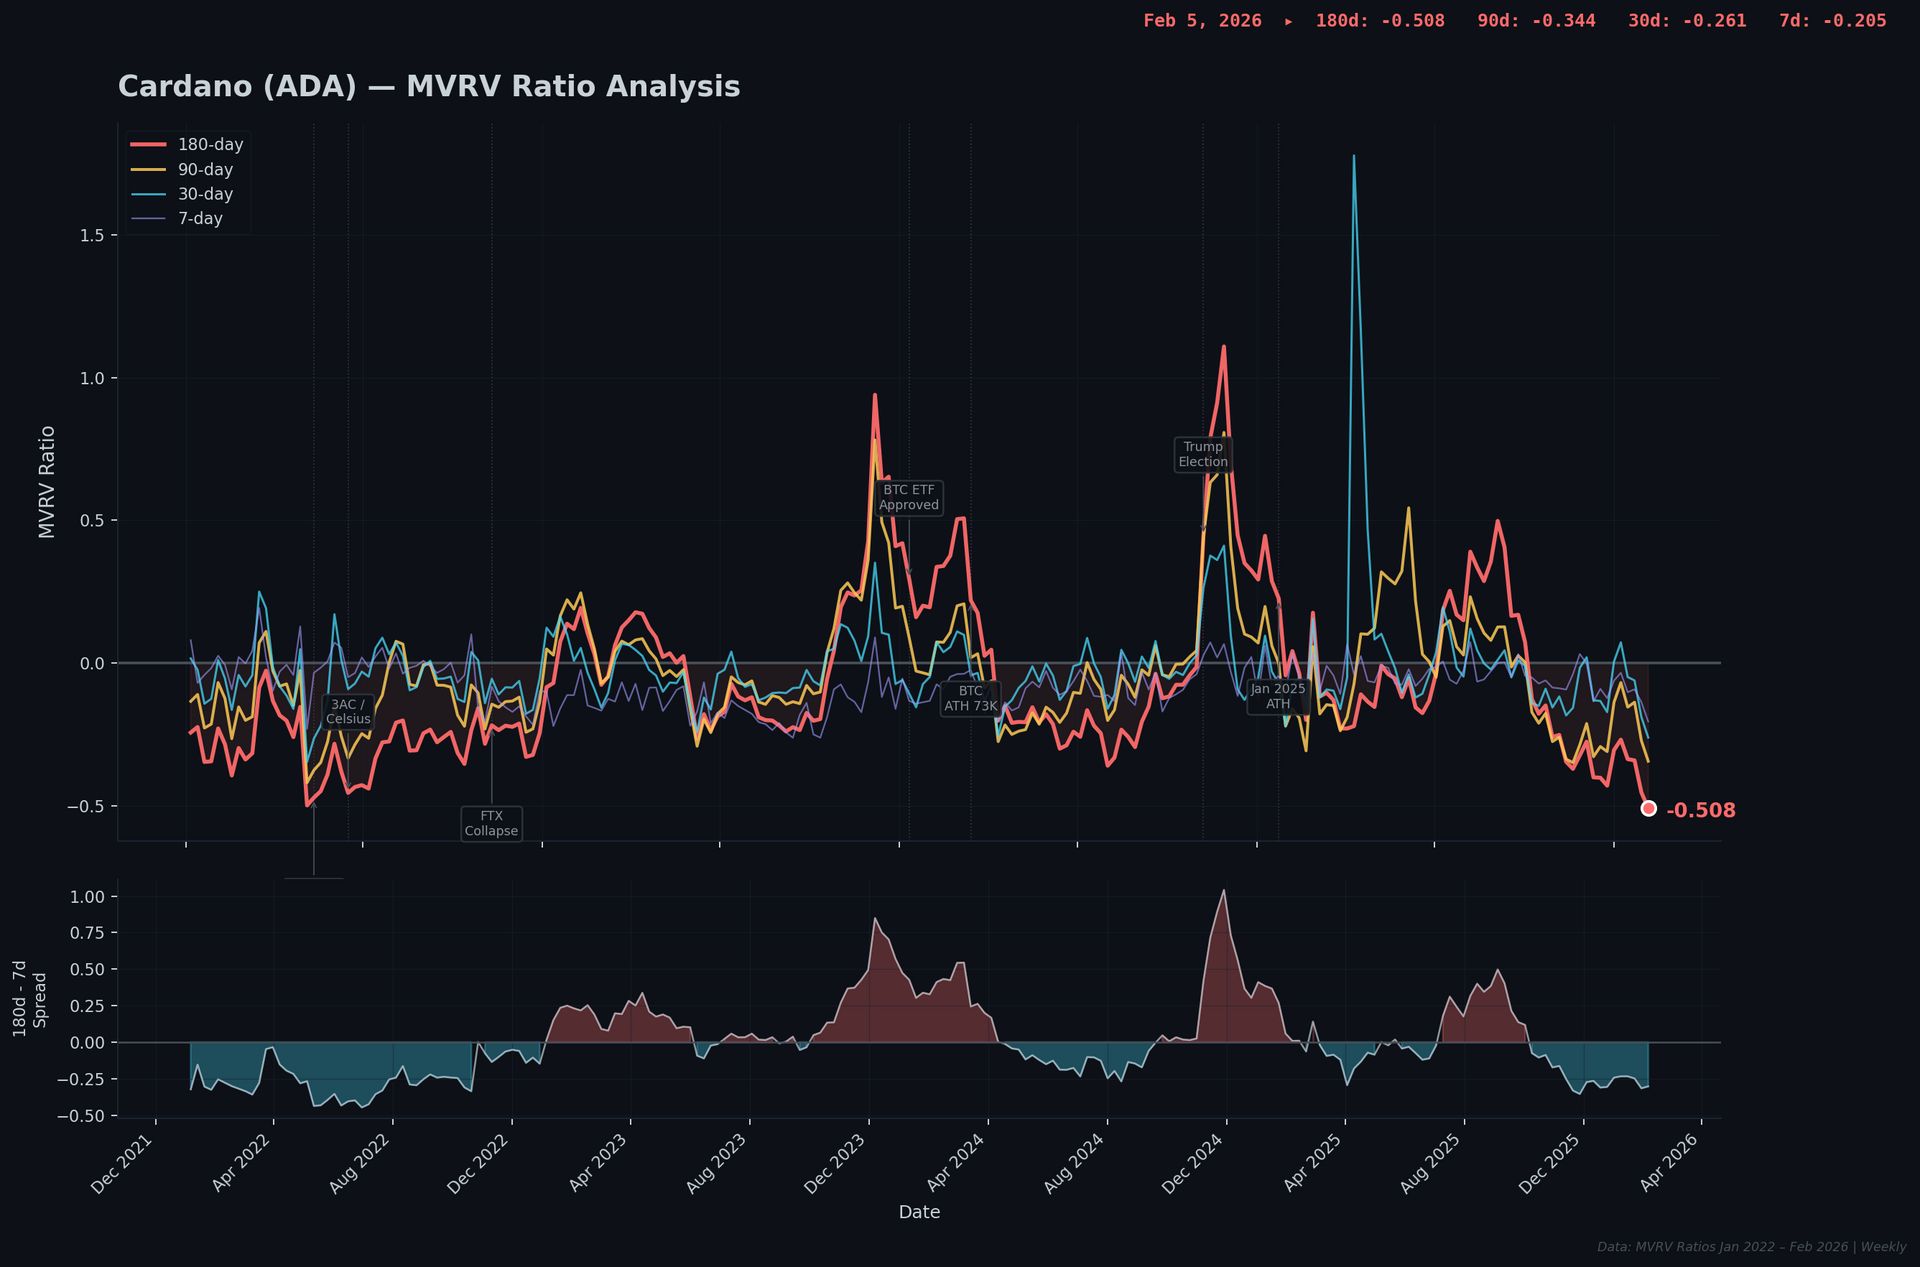Click the -0.508 end value label

tap(1700, 811)
